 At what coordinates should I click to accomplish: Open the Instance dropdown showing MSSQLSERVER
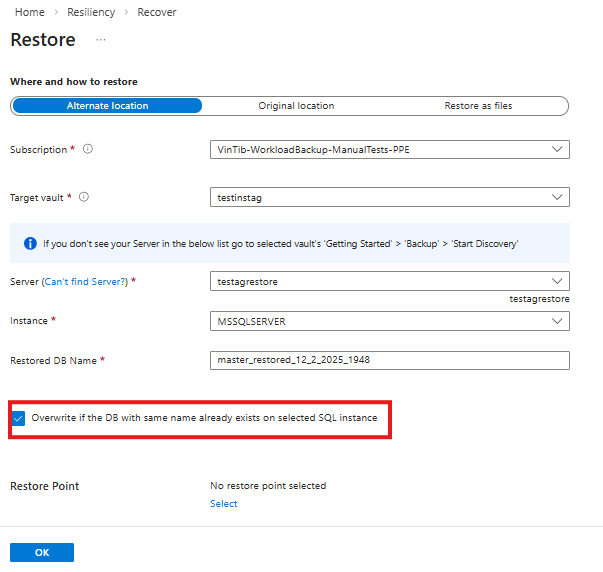point(390,321)
